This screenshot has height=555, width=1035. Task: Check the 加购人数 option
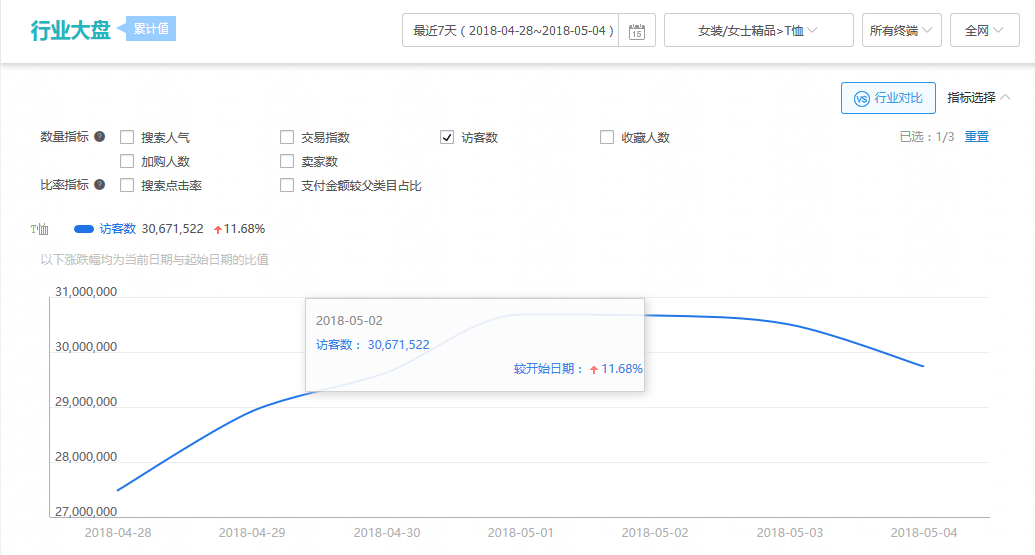[127, 161]
